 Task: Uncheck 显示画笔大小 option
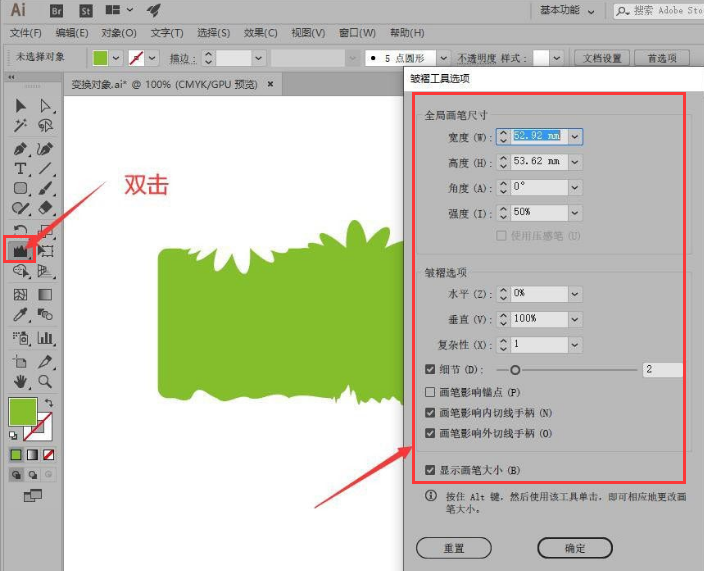430,469
